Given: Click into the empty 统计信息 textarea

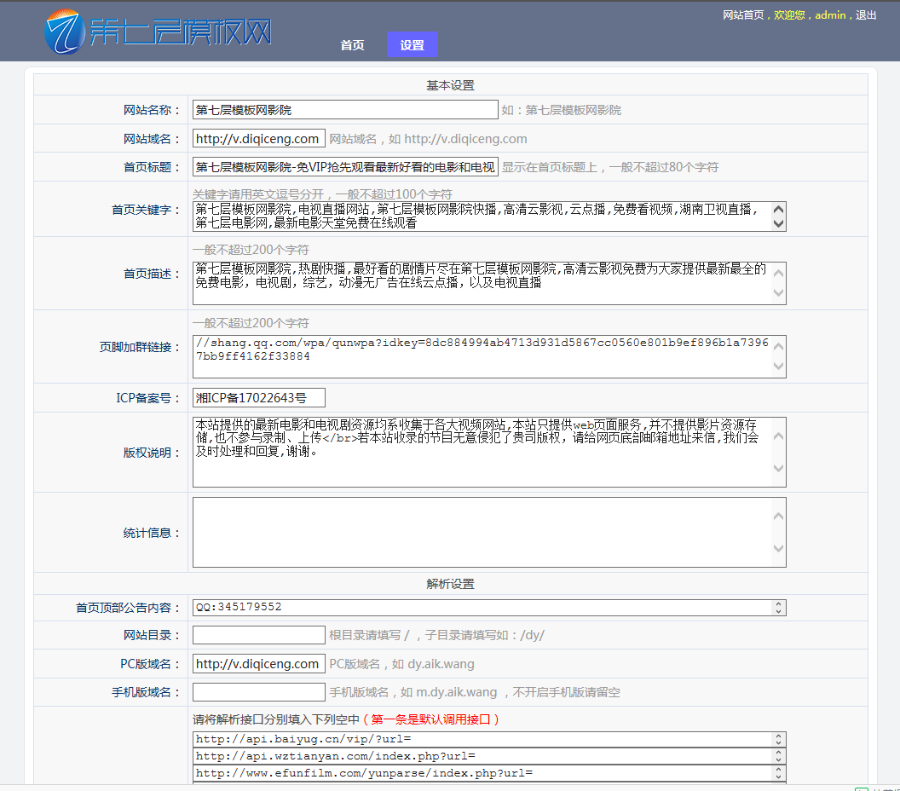Looking at the screenshot, I should (489, 533).
